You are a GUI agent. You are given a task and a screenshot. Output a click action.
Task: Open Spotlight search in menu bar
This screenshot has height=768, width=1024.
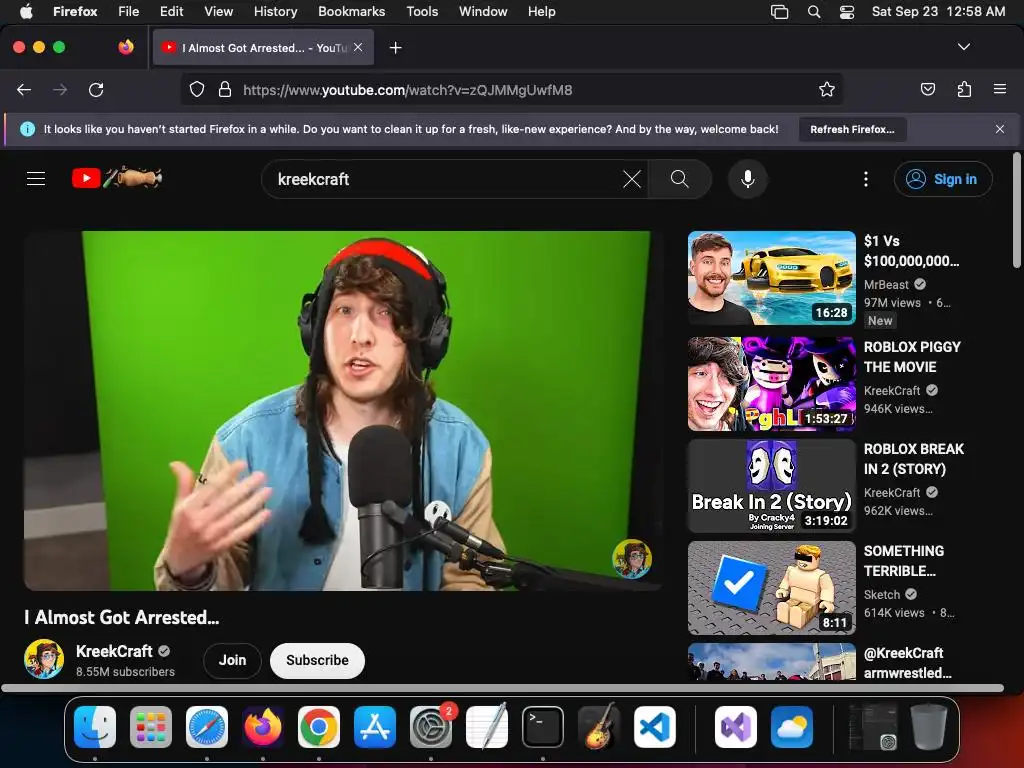tap(814, 11)
